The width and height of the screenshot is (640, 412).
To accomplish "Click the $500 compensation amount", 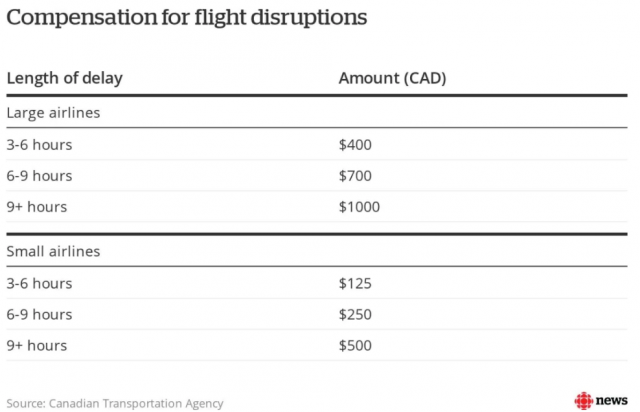I will [x=355, y=345].
